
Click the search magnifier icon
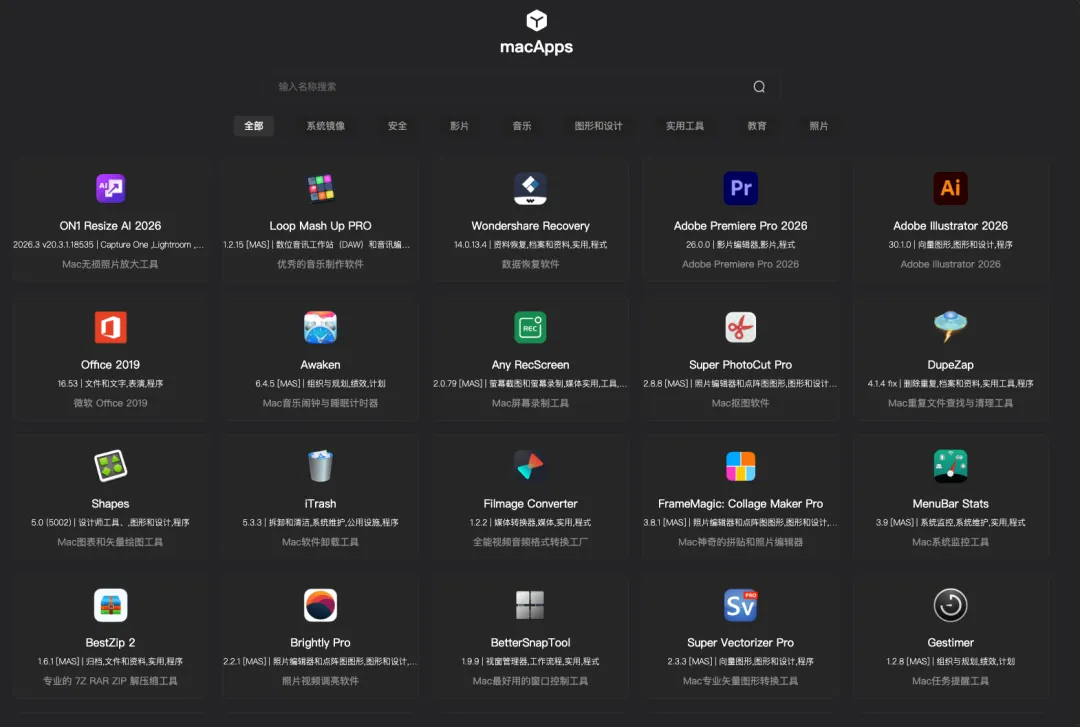[x=759, y=87]
